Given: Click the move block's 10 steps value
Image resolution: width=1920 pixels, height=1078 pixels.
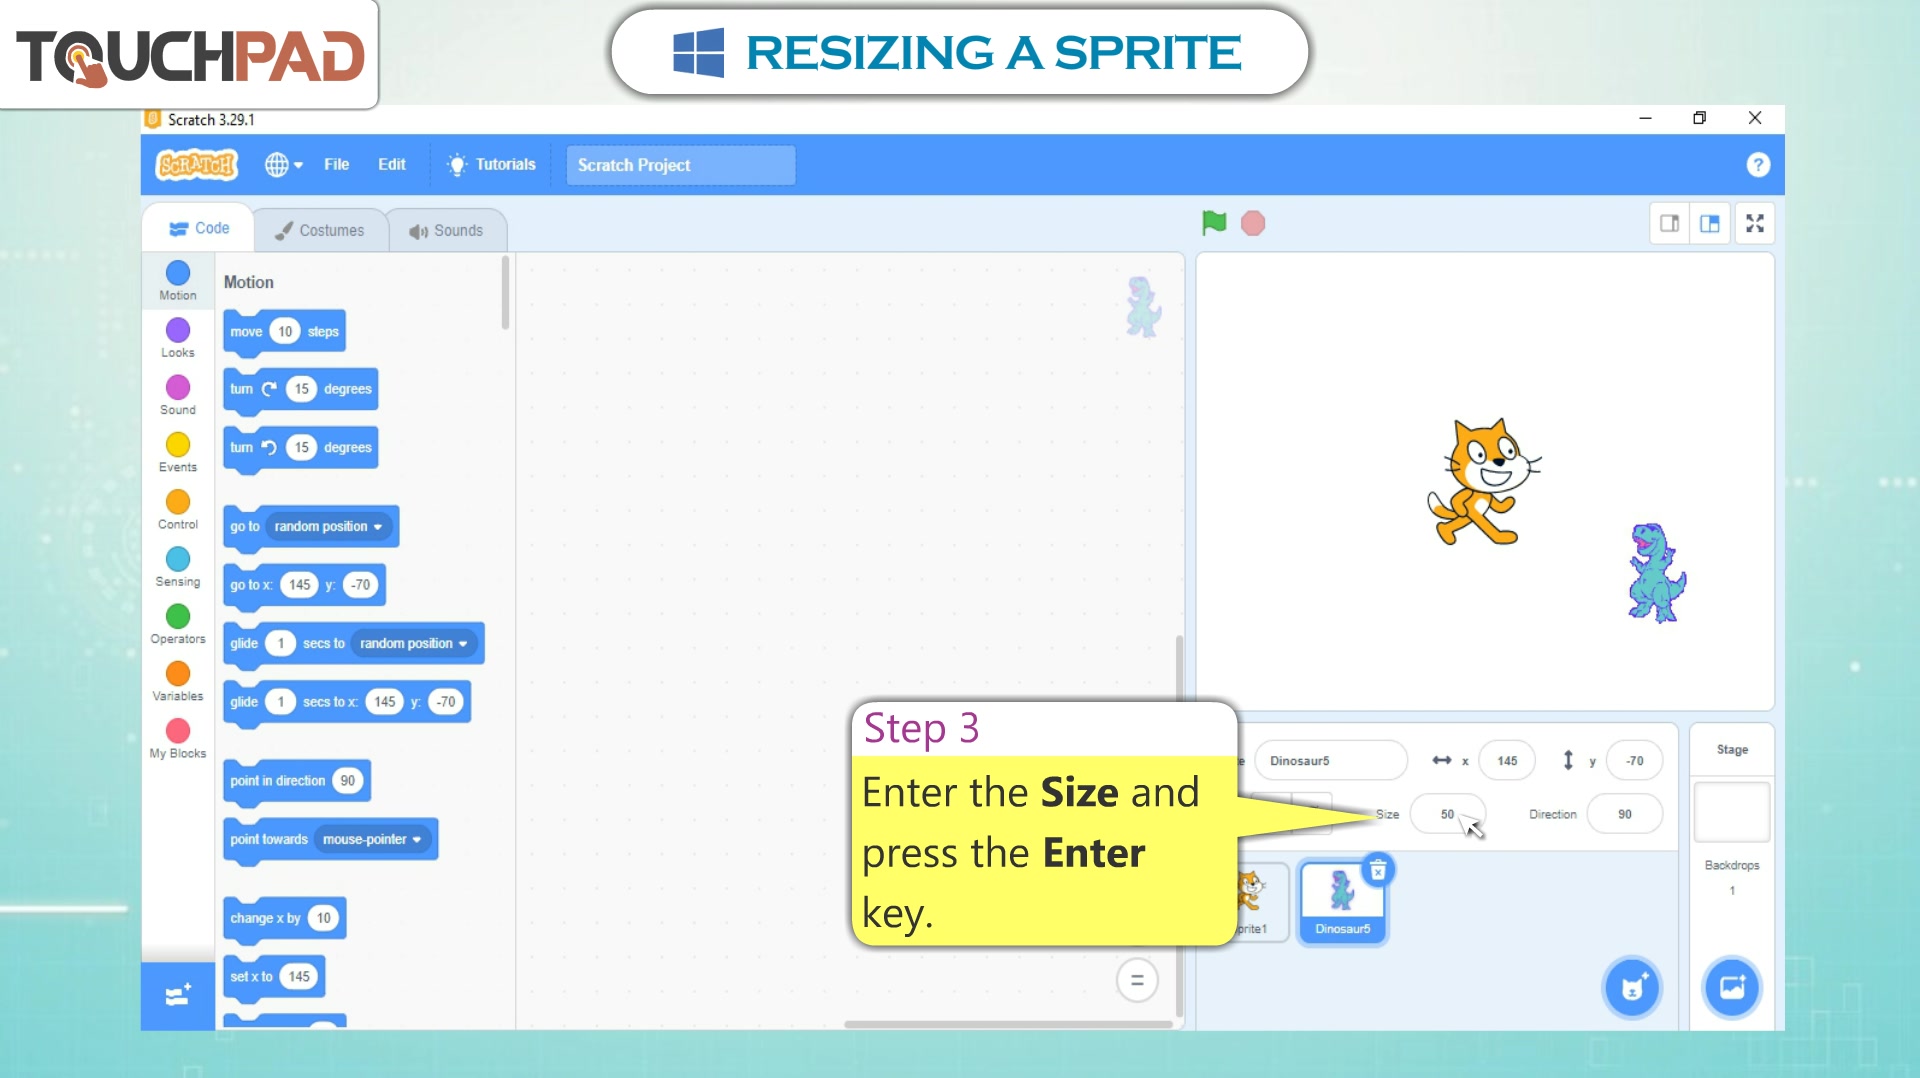Looking at the screenshot, I should pos(285,331).
